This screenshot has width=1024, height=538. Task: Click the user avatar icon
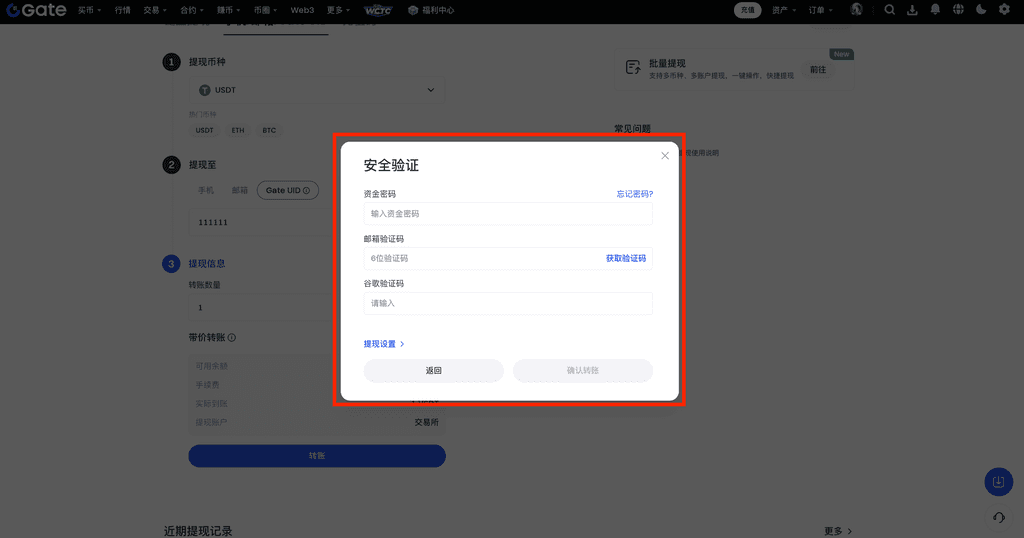coord(857,10)
